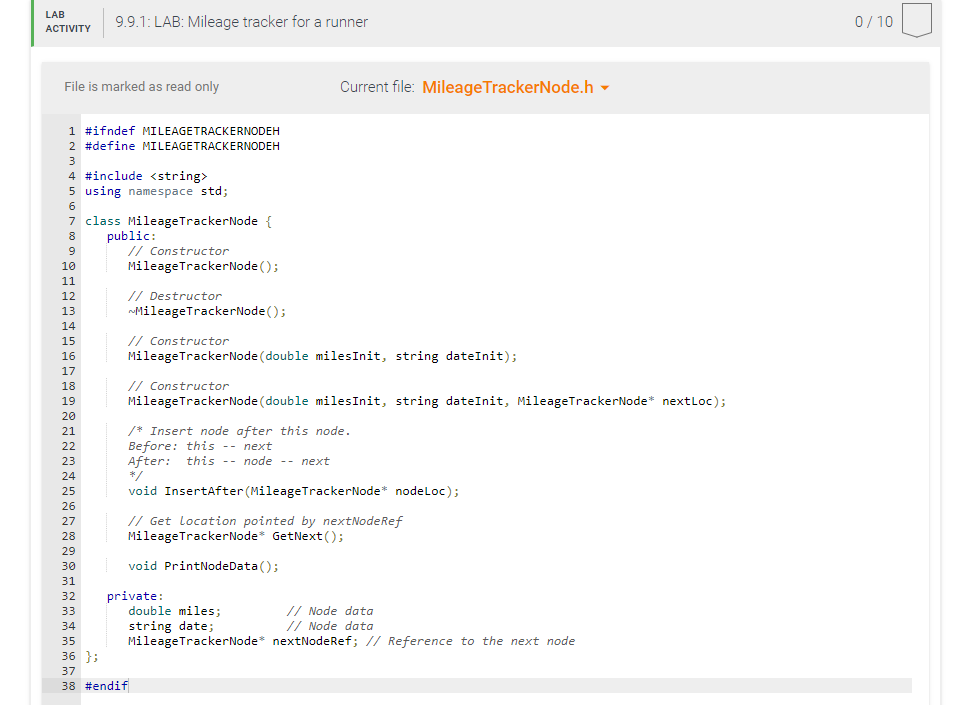Click the highlighted #endif line in the editor
The width and height of the screenshot is (979, 705).
click(x=105, y=685)
